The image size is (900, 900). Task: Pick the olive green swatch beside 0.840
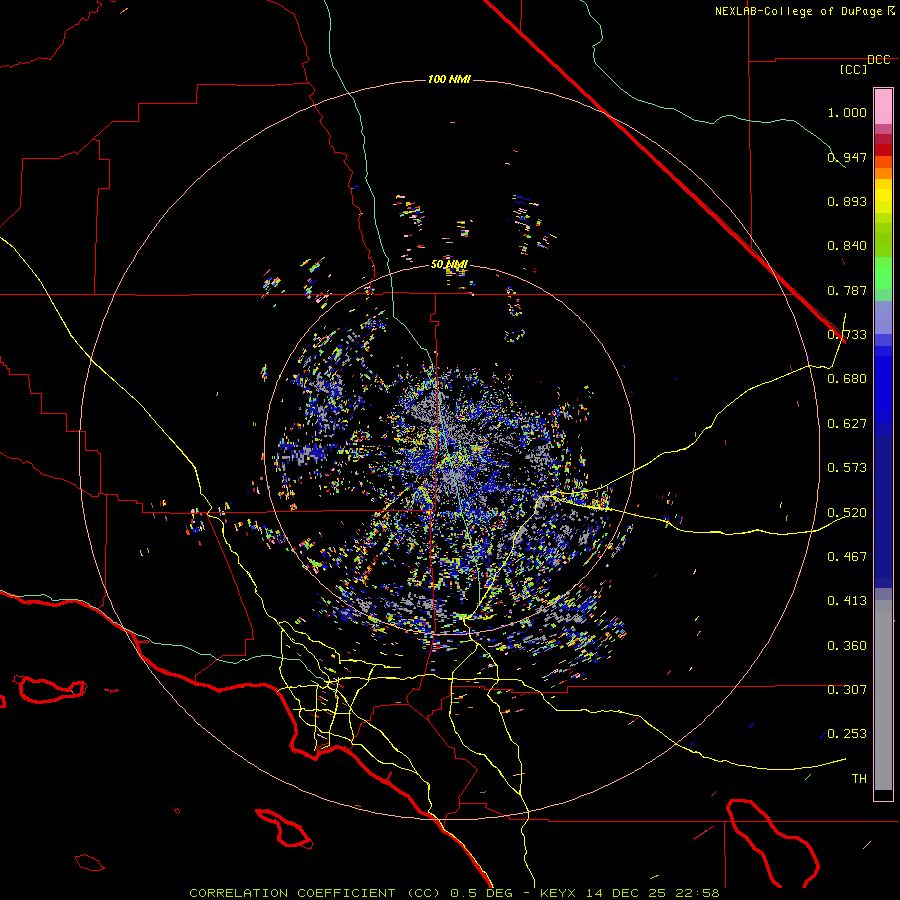click(x=883, y=240)
